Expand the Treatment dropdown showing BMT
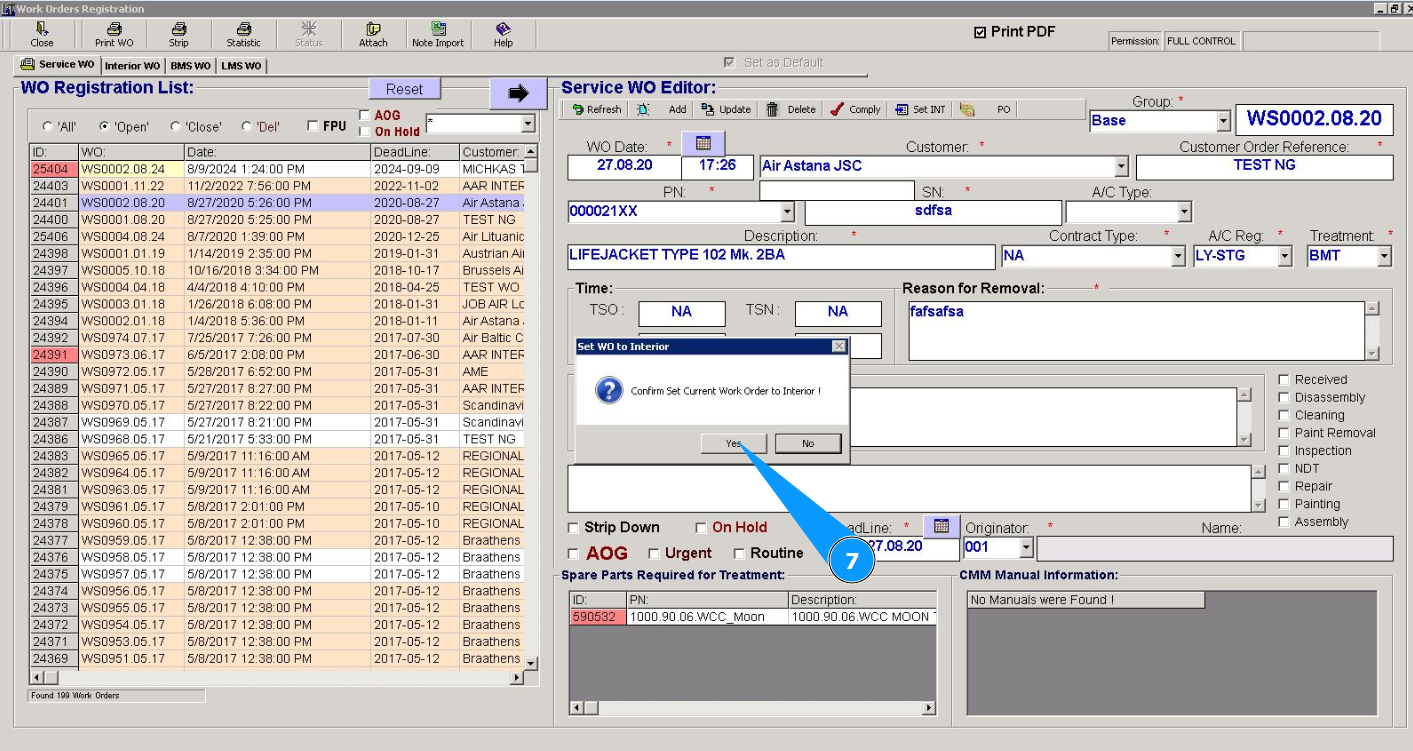The image size is (1413, 751). [x=1384, y=256]
